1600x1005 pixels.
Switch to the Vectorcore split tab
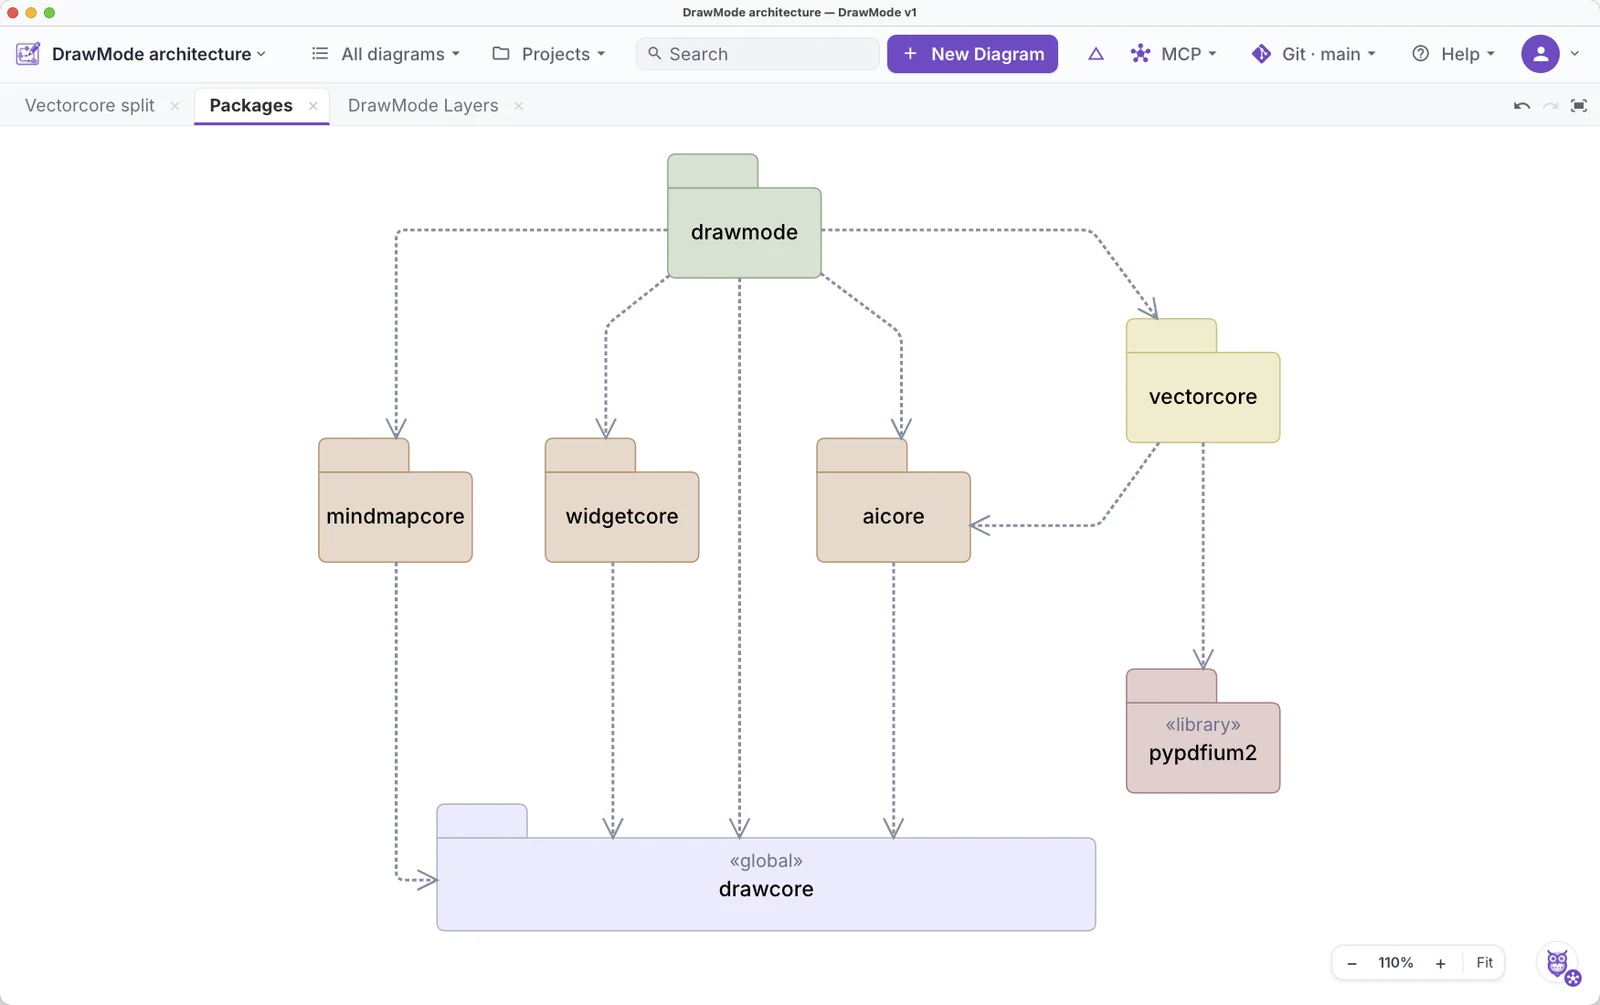point(89,106)
